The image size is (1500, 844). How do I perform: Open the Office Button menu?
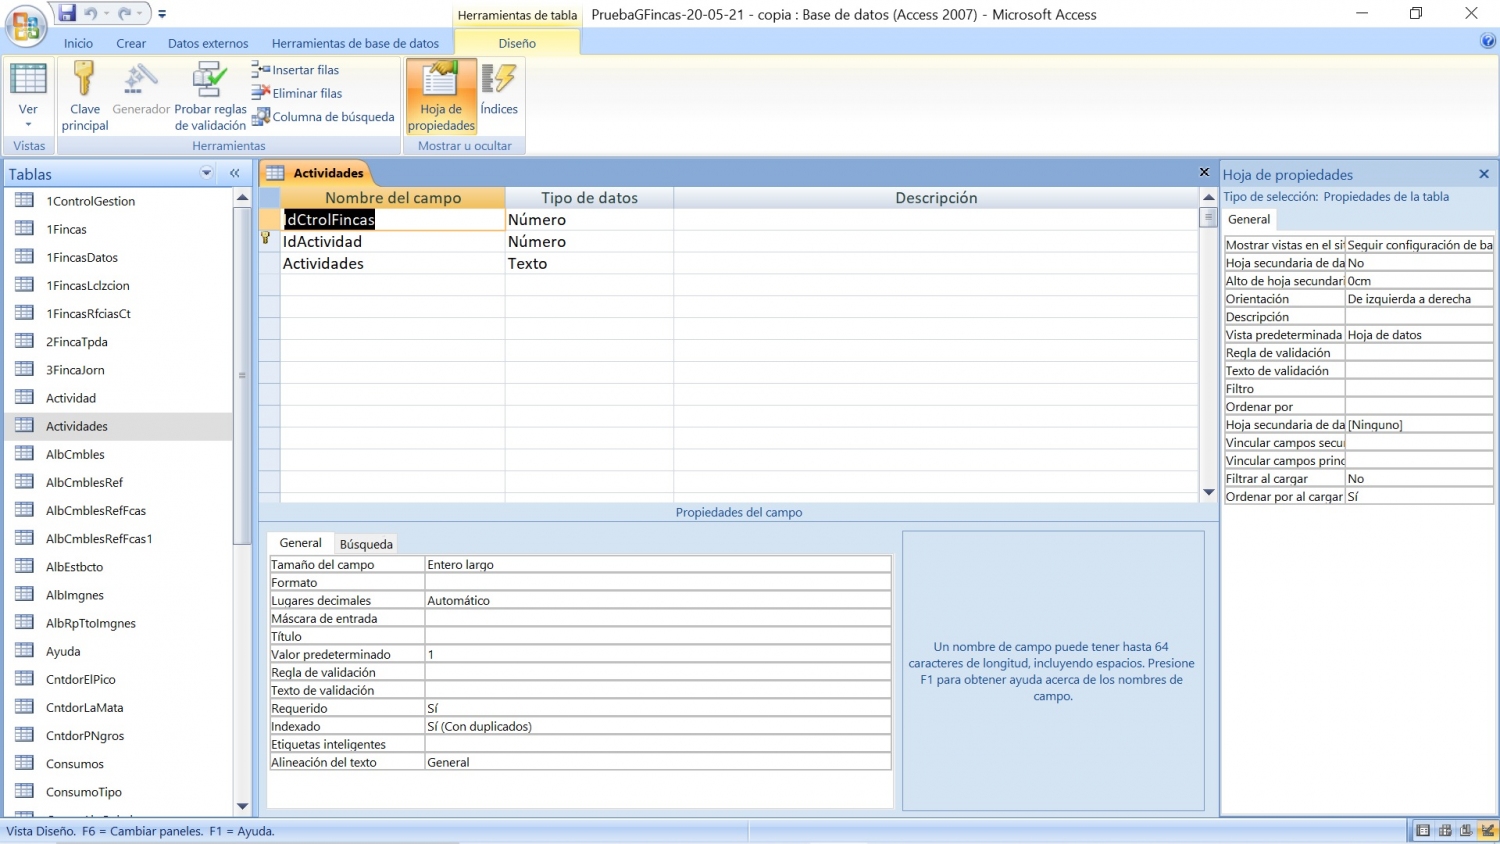point(25,25)
